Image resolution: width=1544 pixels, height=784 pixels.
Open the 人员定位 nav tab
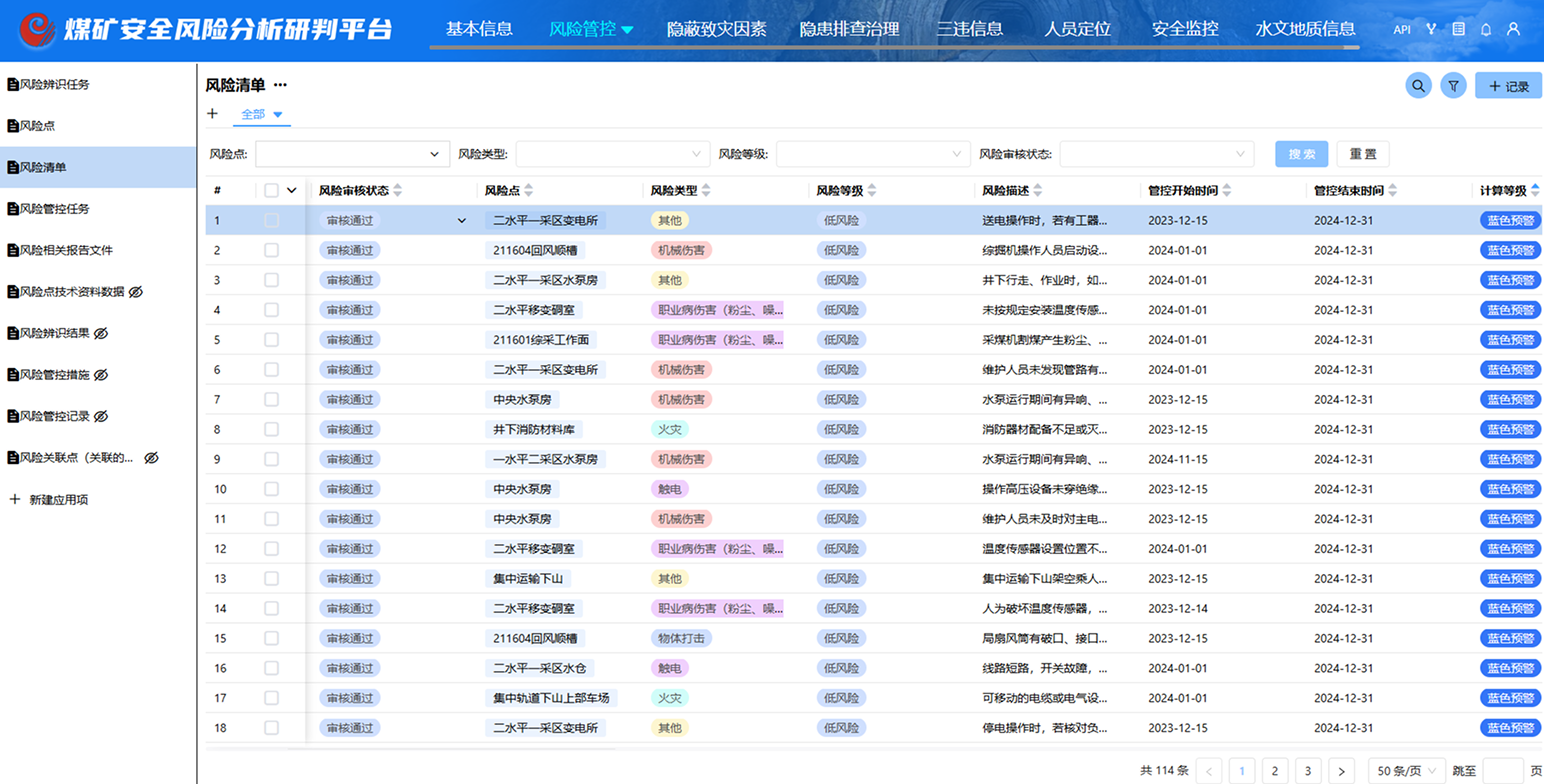pos(1077,30)
